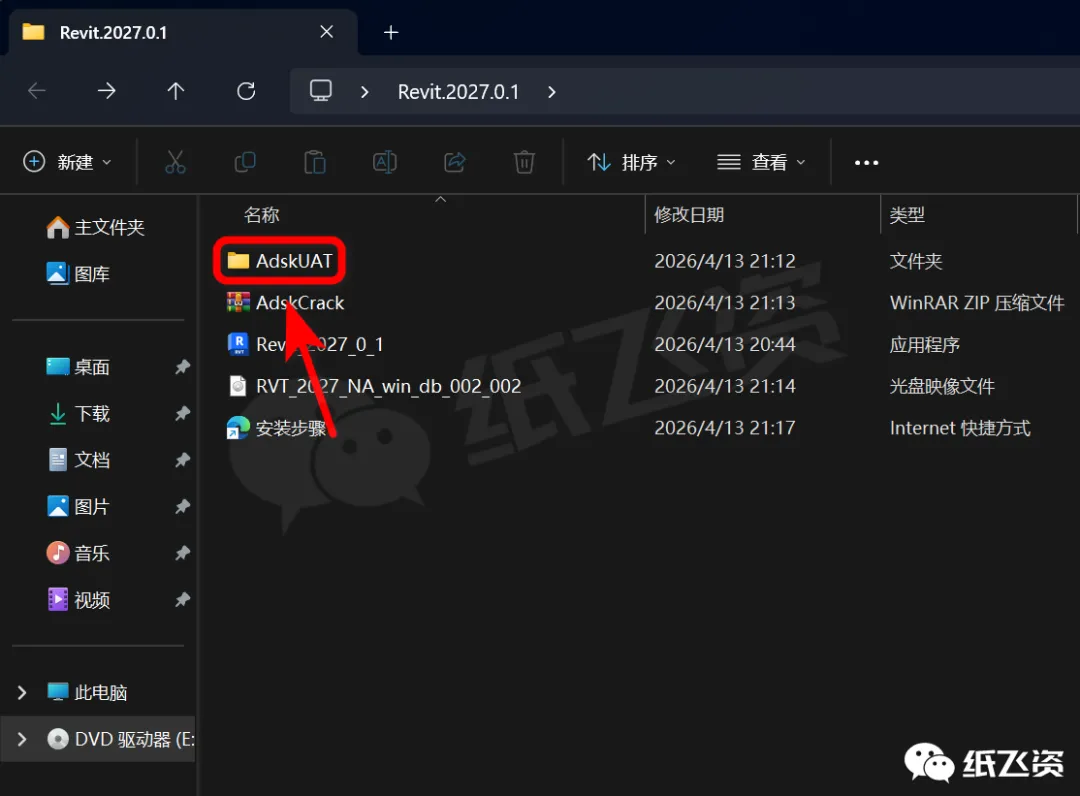1080x796 pixels.
Task: Select DVD 驱动器 (E: in the sidebar
Action: (121, 739)
